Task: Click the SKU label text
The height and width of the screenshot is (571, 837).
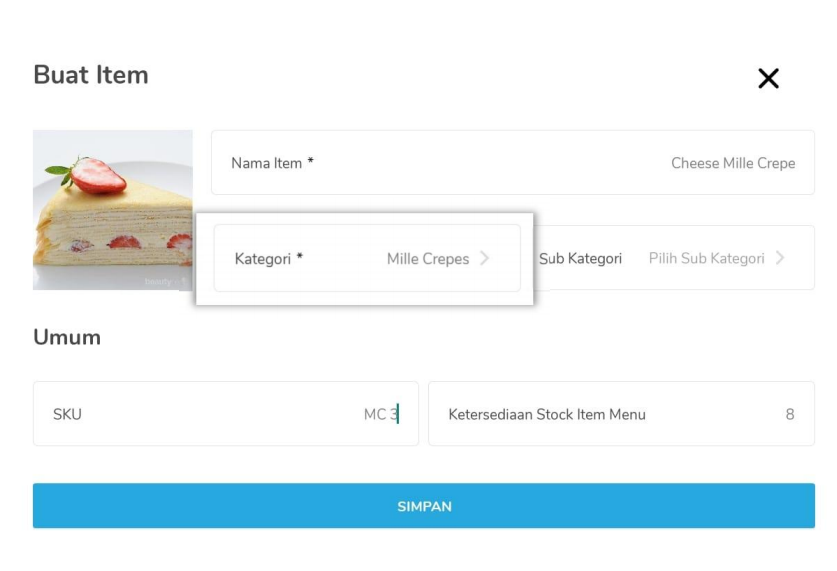Action: point(67,414)
